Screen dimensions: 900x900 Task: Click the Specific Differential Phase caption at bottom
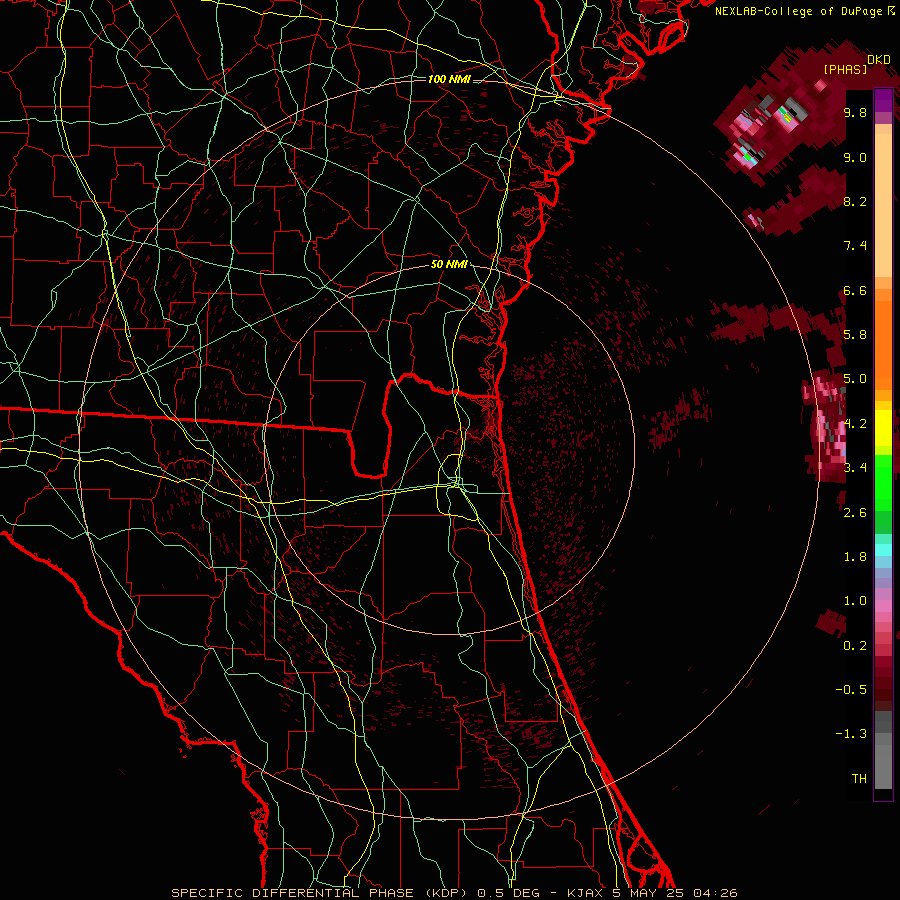[x=454, y=893]
